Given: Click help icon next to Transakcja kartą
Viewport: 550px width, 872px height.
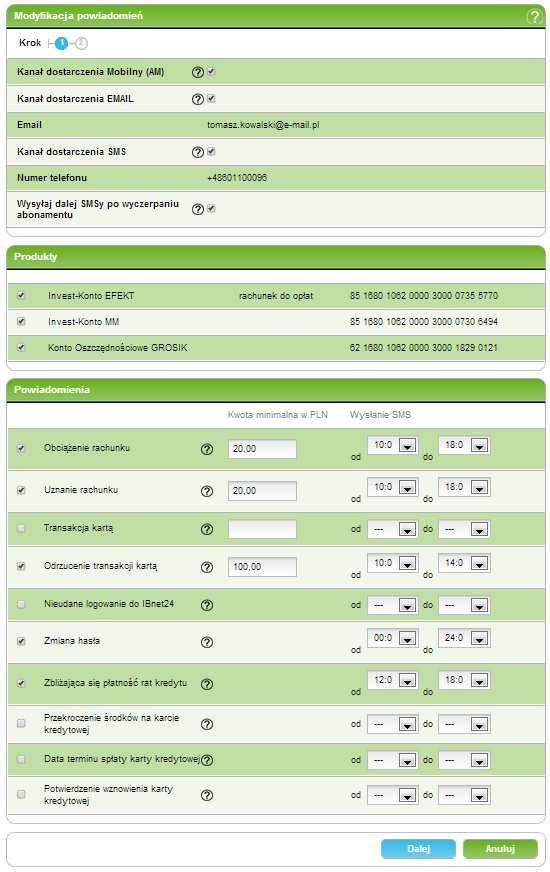Looking at the screenshot, I should [207, 529].
